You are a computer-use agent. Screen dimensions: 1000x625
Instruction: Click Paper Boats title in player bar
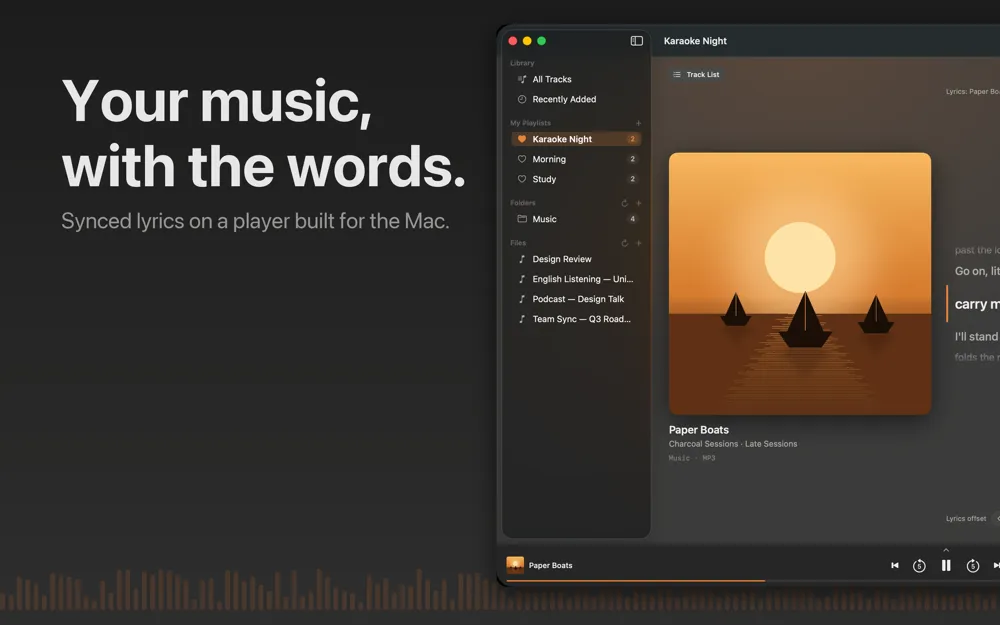(x=550, y=565)
